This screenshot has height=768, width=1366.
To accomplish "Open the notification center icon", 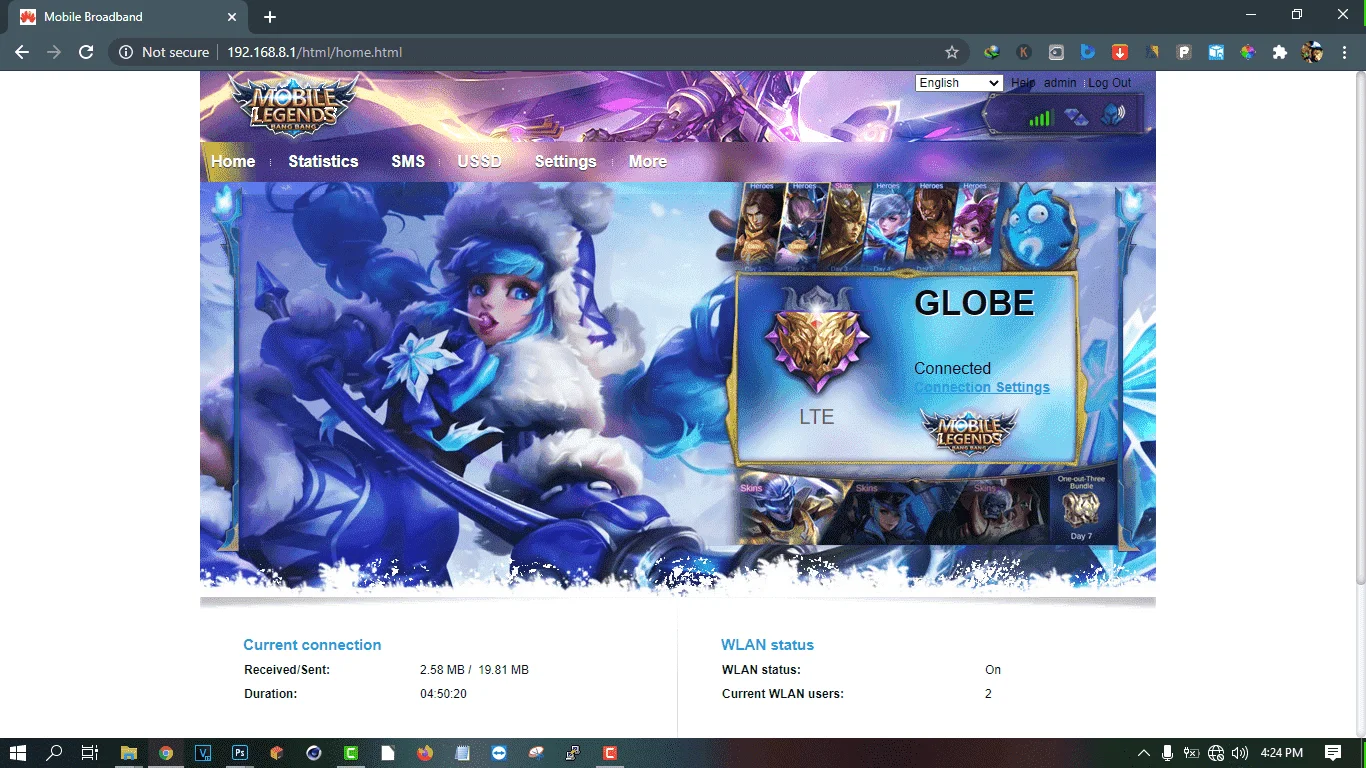I will [x=1333, y=753].
